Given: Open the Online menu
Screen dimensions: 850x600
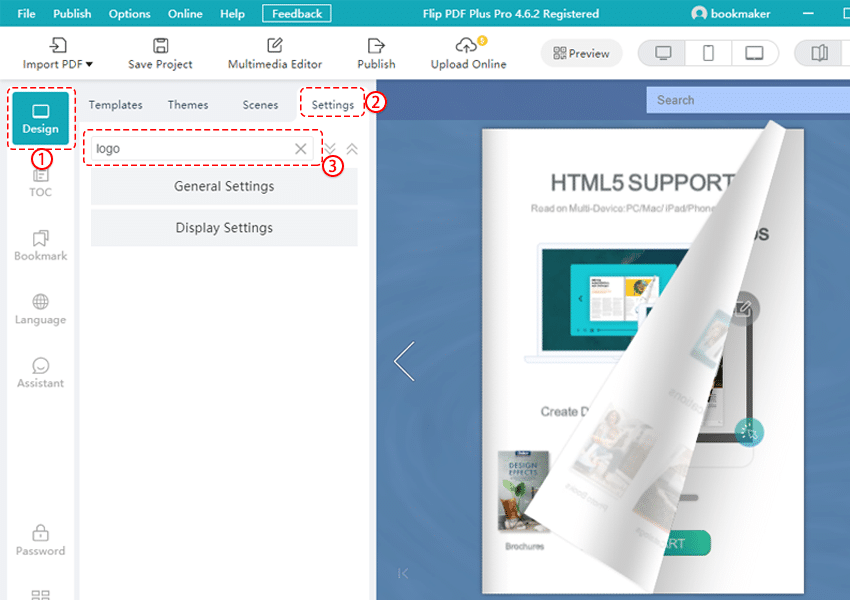Looking at the screenshot, I should 185,14.
